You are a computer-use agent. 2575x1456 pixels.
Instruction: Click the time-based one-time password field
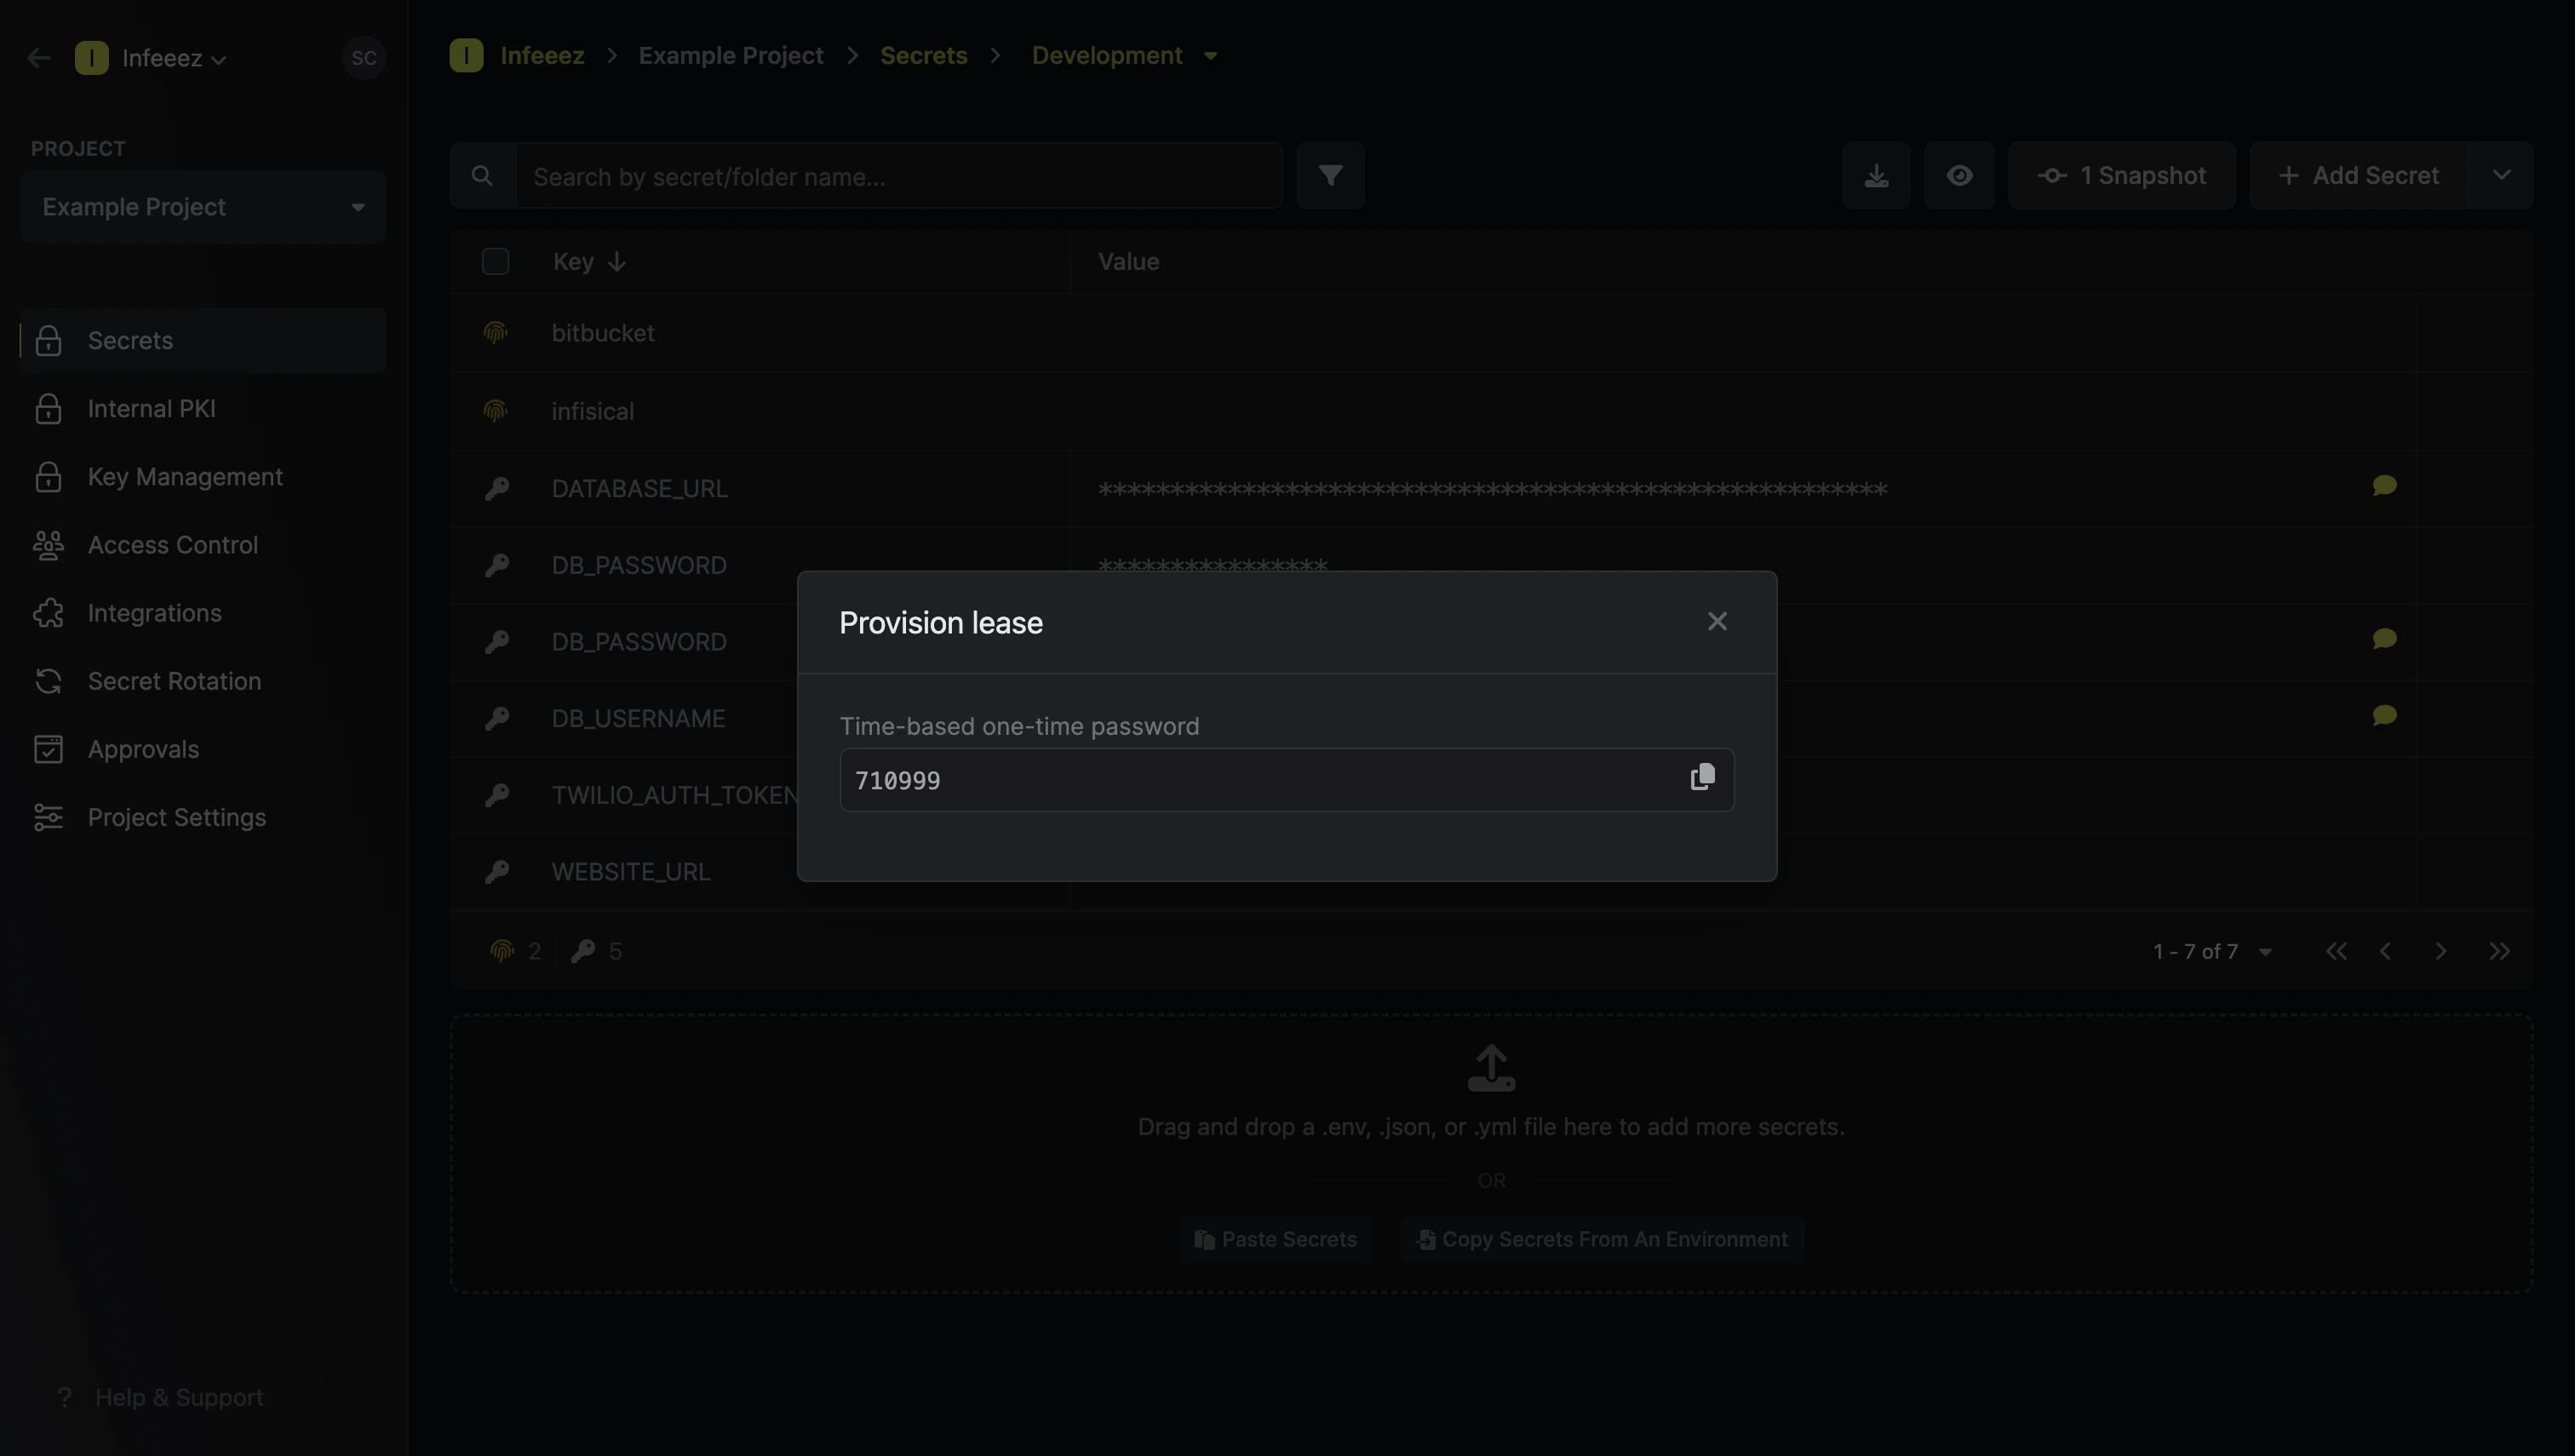click(x=1286, y=780)
